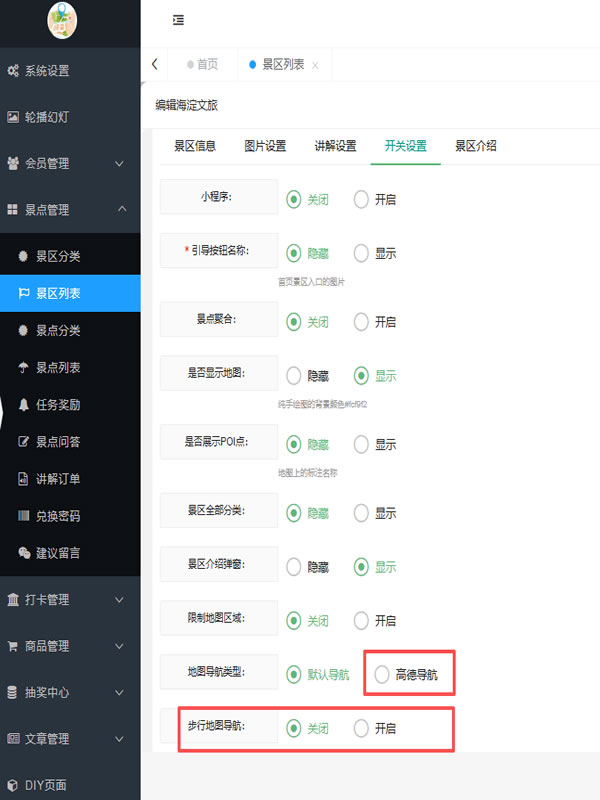Expand 抽奖中心 chevron
This screenshot has width=600, height=800.
[119, 692]
